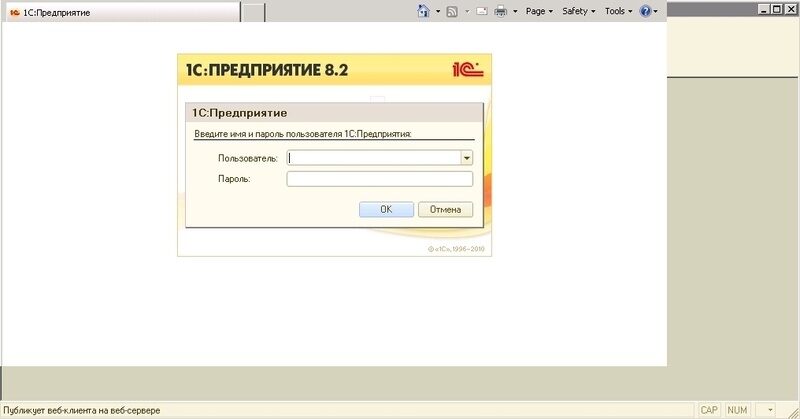This screenshot has height=419, width=800.
Task: Click the NUM indicator in status bar
Action: click(x=737, y=410)
